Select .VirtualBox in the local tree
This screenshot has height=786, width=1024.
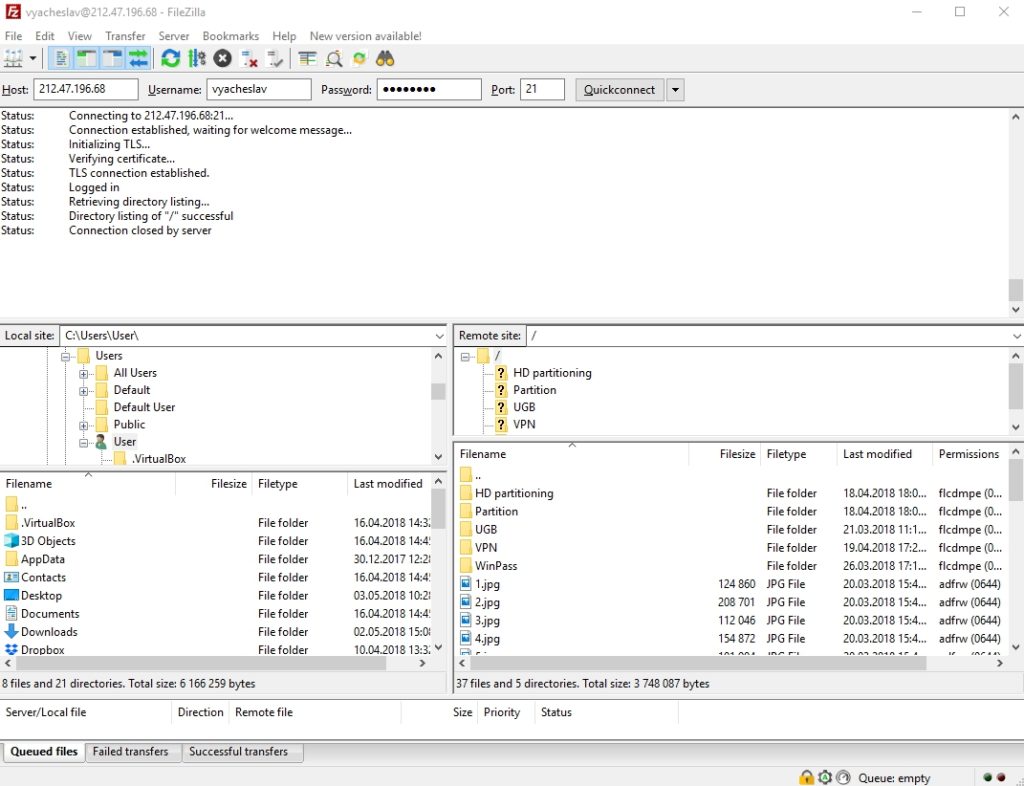(x=159, y=459)
